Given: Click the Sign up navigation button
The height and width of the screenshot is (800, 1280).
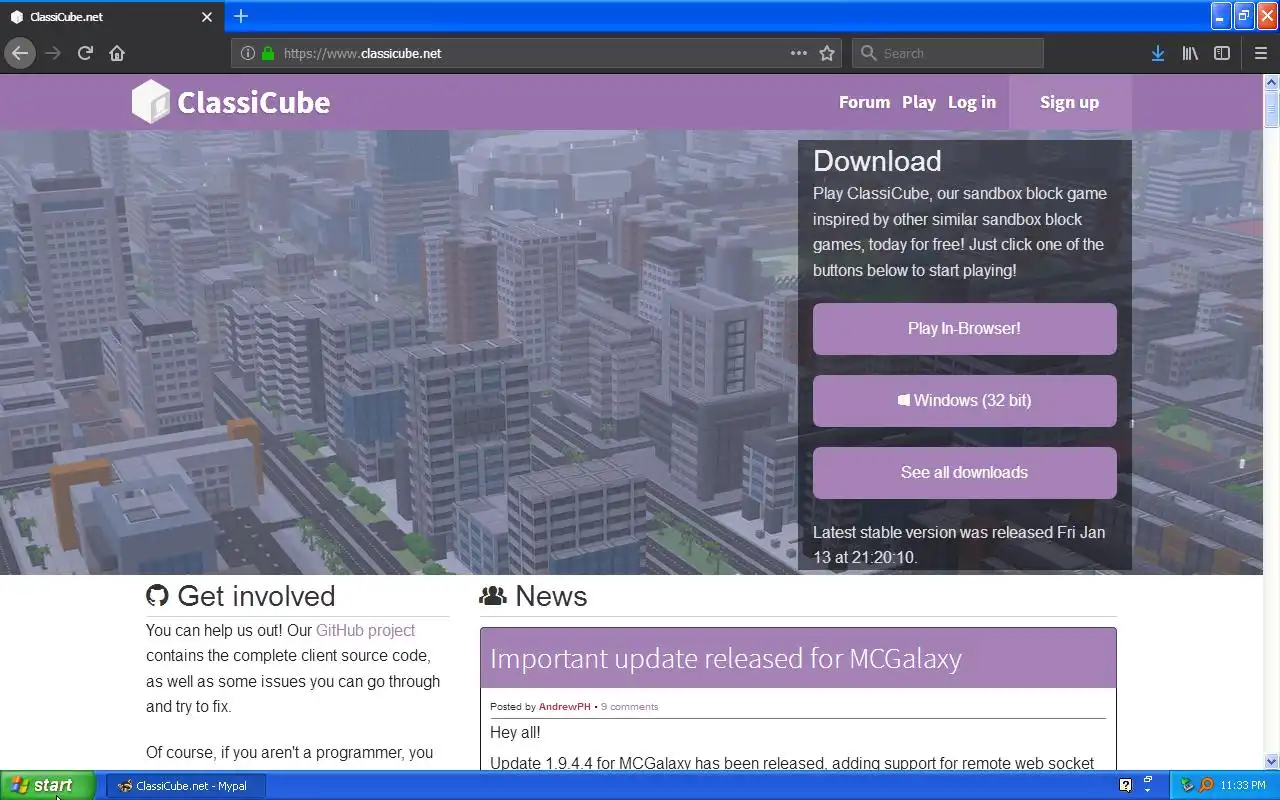Looking at the screenshot, I should 1069,102.
